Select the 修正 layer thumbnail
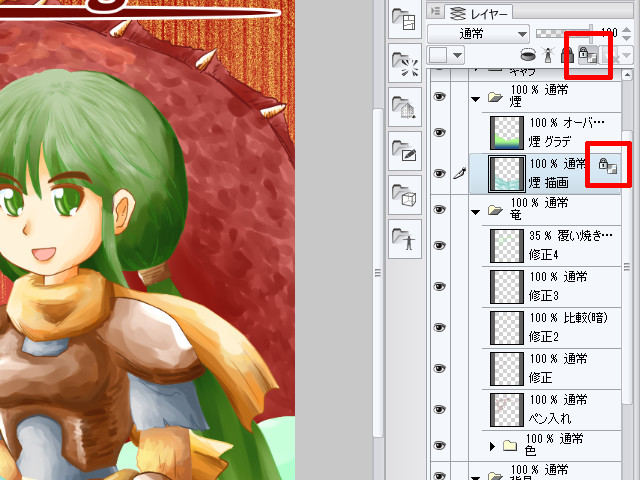The height and width of the screenshot is (480, 640). 507,369
